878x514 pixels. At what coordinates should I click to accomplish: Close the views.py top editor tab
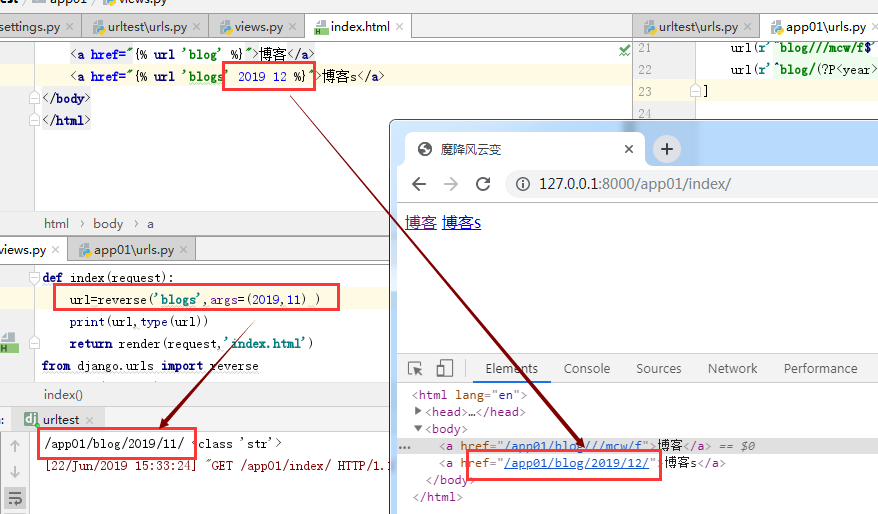pyautogui.click(x=292, y=26)
